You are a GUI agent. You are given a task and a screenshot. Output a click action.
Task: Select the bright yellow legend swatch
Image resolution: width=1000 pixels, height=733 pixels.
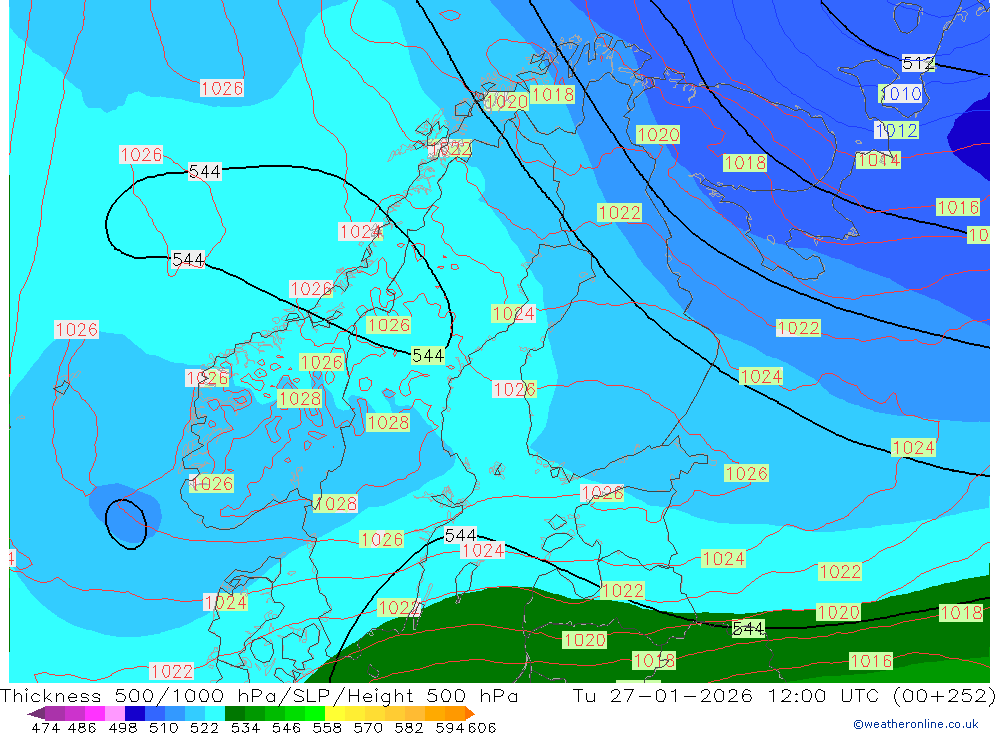tap(335, 713)
